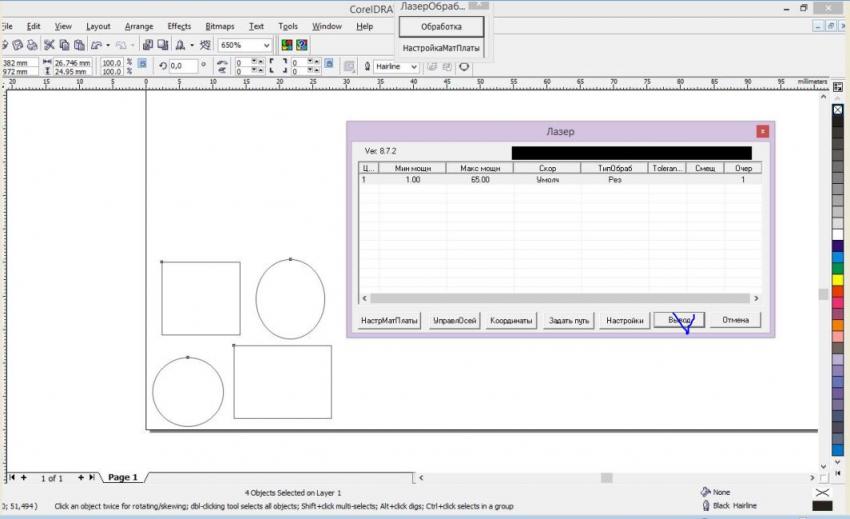Screen dimensions: 850x519
Task: Expand the Hairline outline width dropdown
Action: [x=414, y=67]
